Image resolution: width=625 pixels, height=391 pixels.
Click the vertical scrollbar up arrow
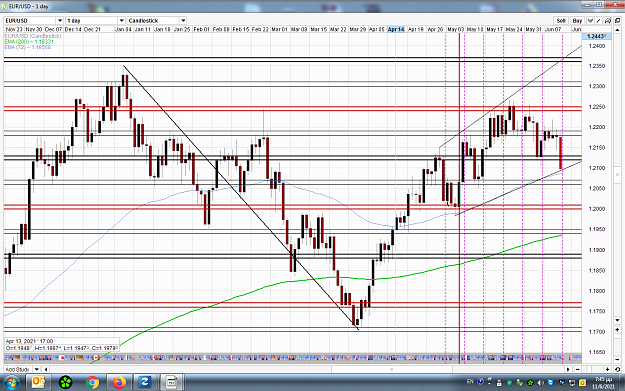pyautogui.click(x=617, y=30)
